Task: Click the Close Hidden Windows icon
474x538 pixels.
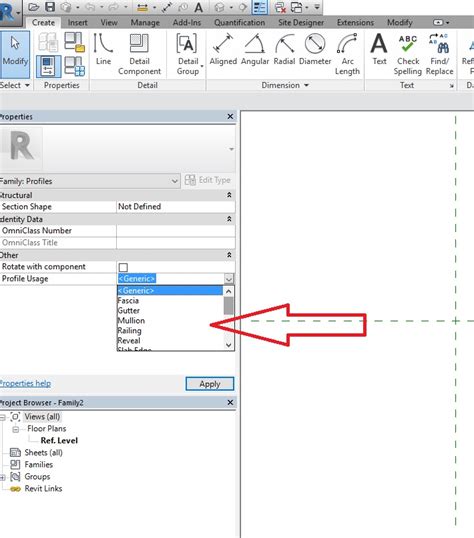Action: (280, 7)
